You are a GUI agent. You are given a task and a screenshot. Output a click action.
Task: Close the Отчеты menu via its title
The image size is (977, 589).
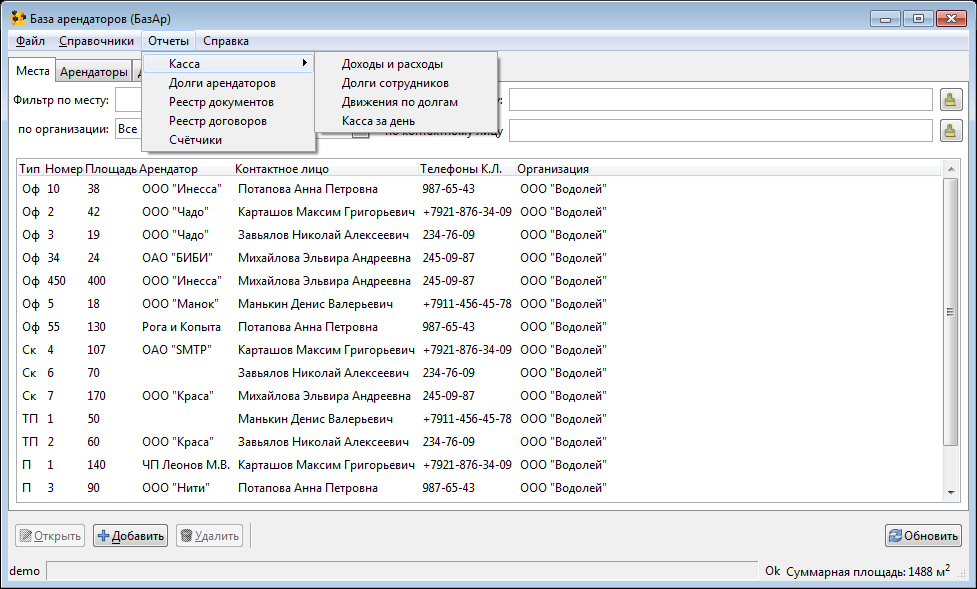[x=168, y=41]
